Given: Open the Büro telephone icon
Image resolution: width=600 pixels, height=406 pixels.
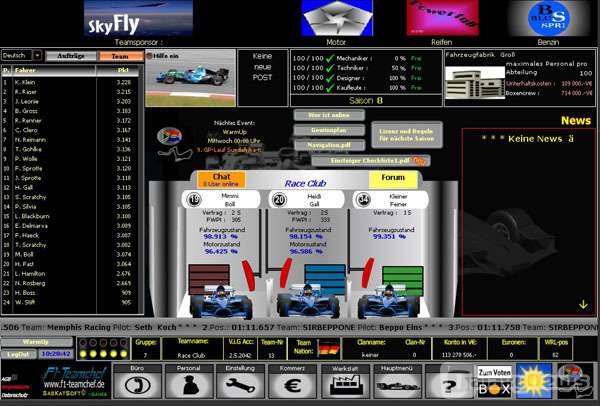Looking at the screenshot, I should tap(137, 386).
